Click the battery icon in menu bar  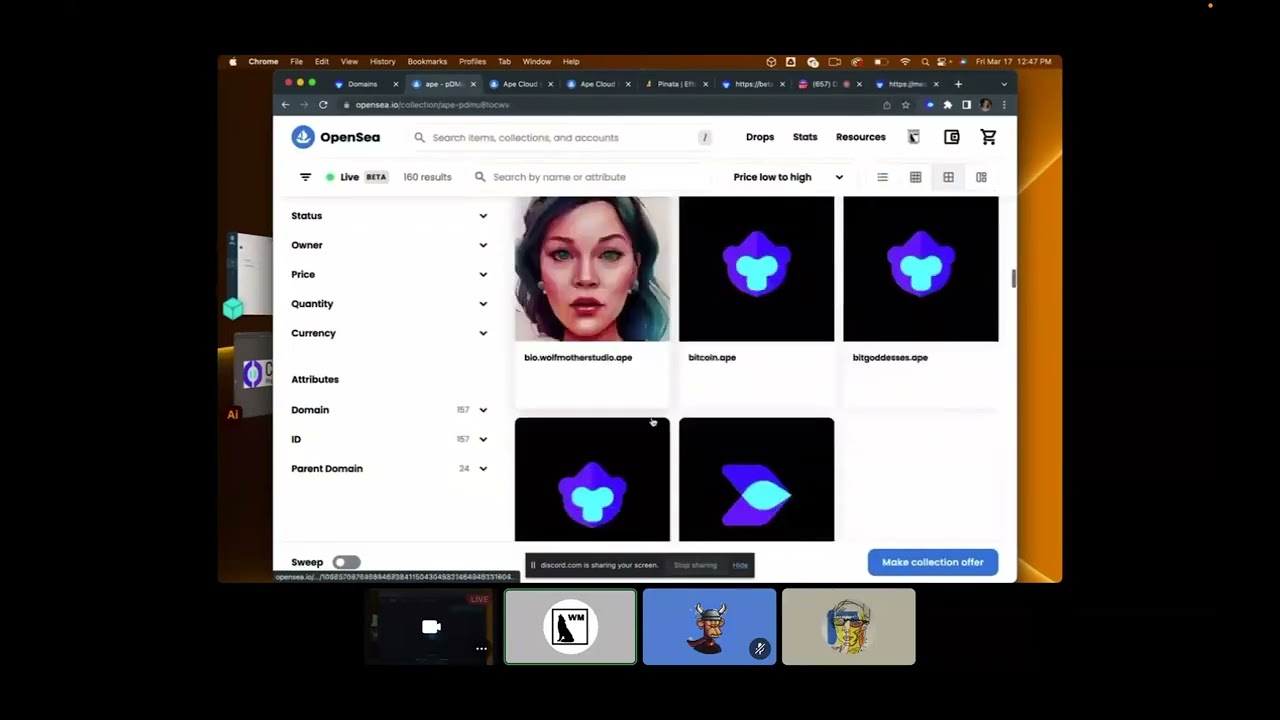tap(881, 62)
